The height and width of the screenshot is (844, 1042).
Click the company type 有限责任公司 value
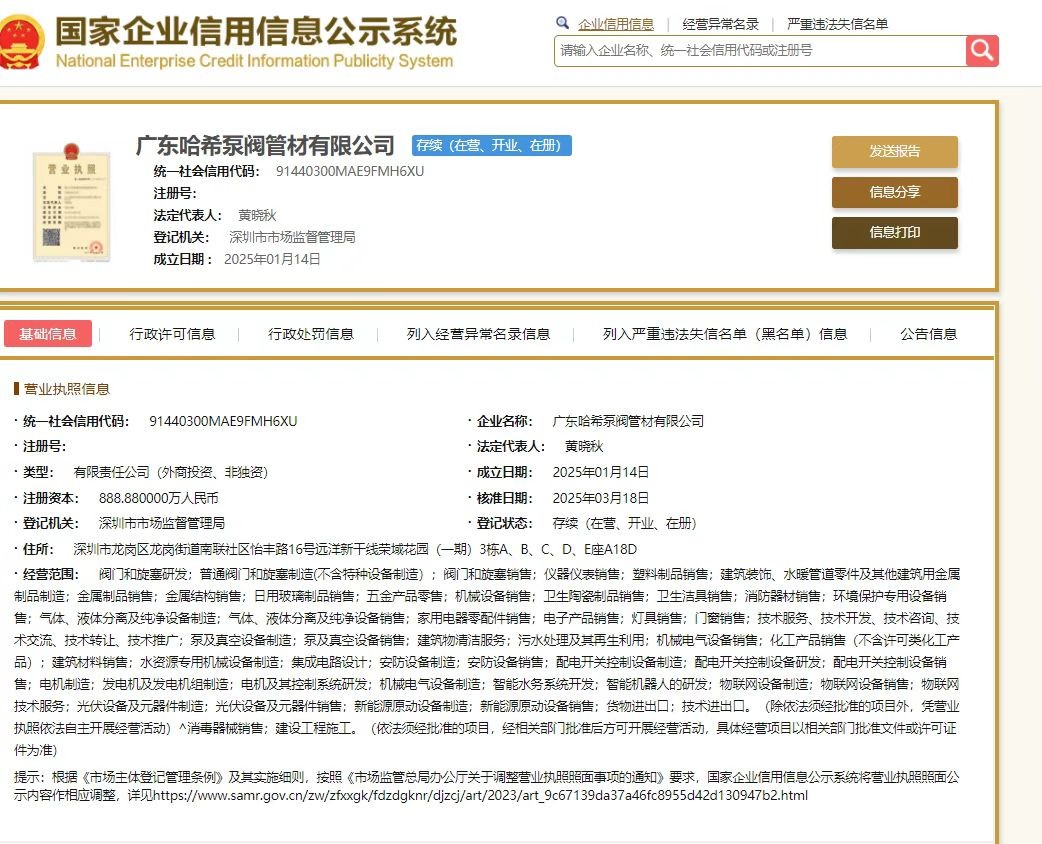(171, 472)
